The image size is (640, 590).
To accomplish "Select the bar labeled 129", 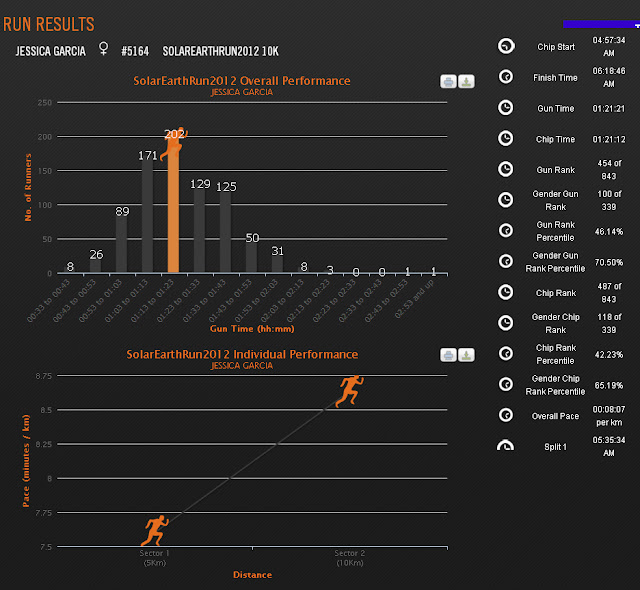I will 199,231.
